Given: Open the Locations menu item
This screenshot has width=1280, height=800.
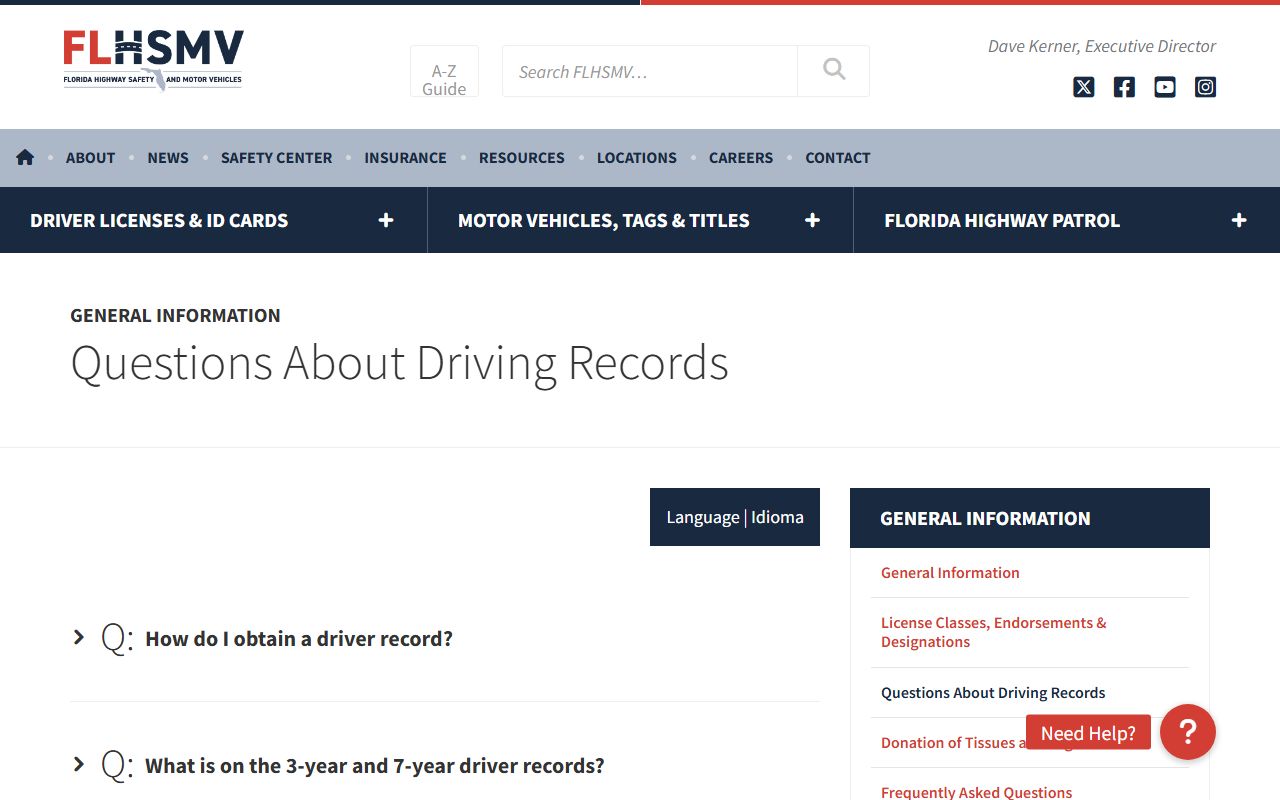Looking at the screenshot, I should (x=637, y=158).
